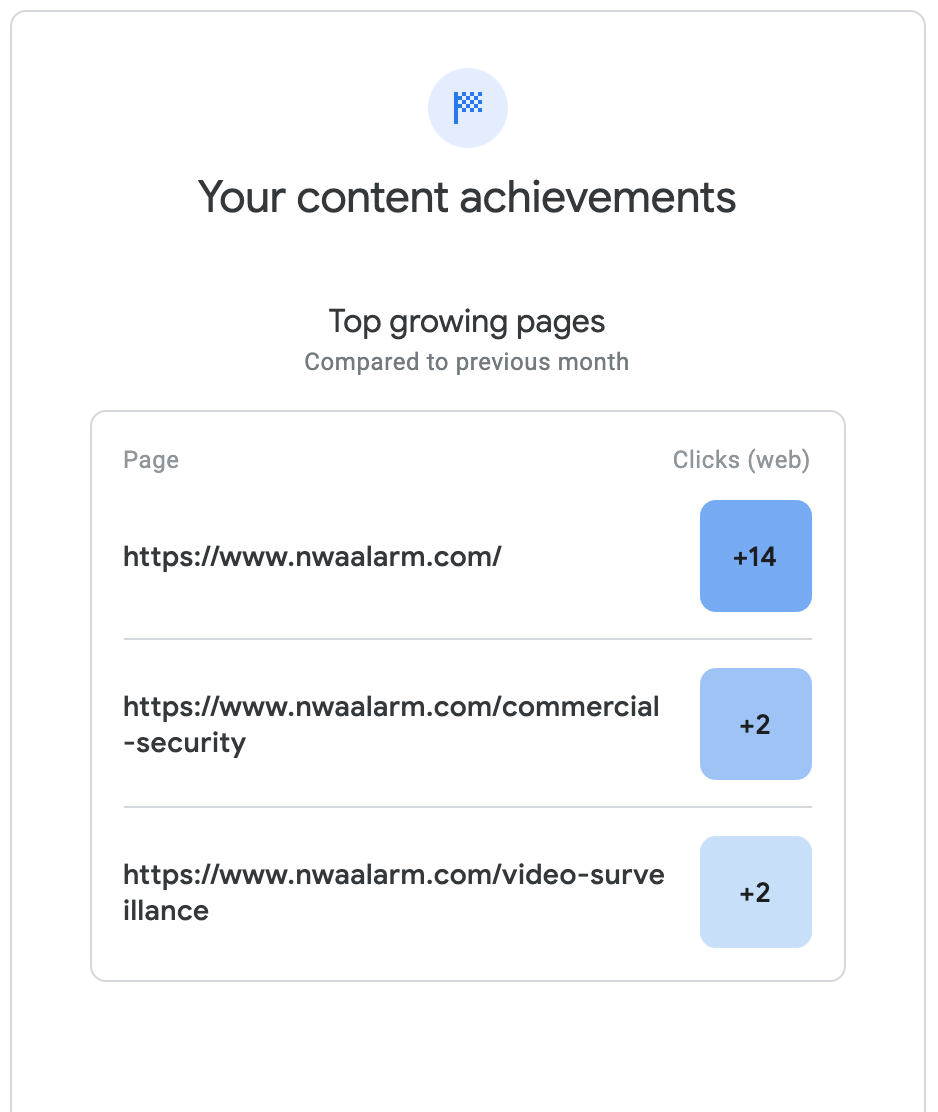Open the commercial-security page link
Screen dimensions: 938x1112
coord(391,708)
